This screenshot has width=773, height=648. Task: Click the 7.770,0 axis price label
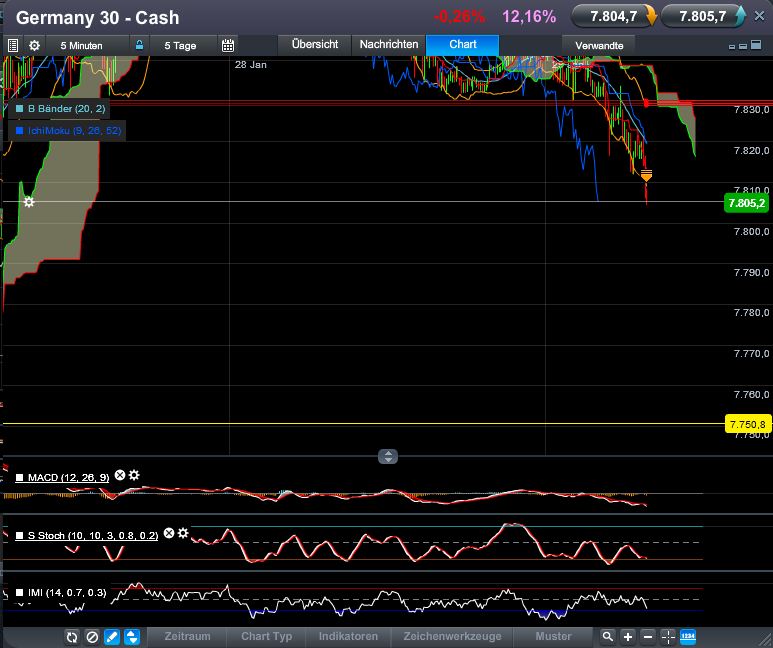point(751,354)
